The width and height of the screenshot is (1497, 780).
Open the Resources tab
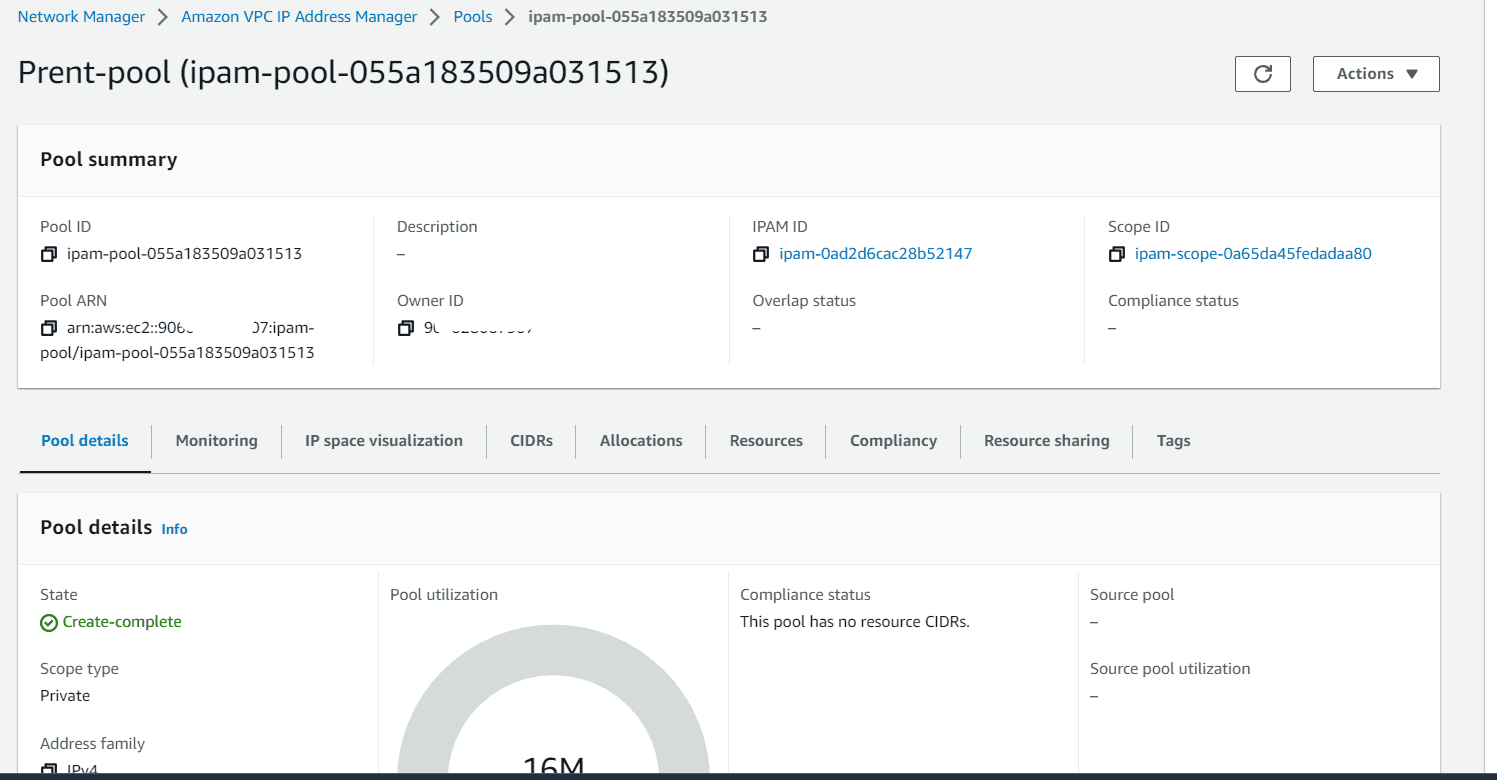click(766, 441)
